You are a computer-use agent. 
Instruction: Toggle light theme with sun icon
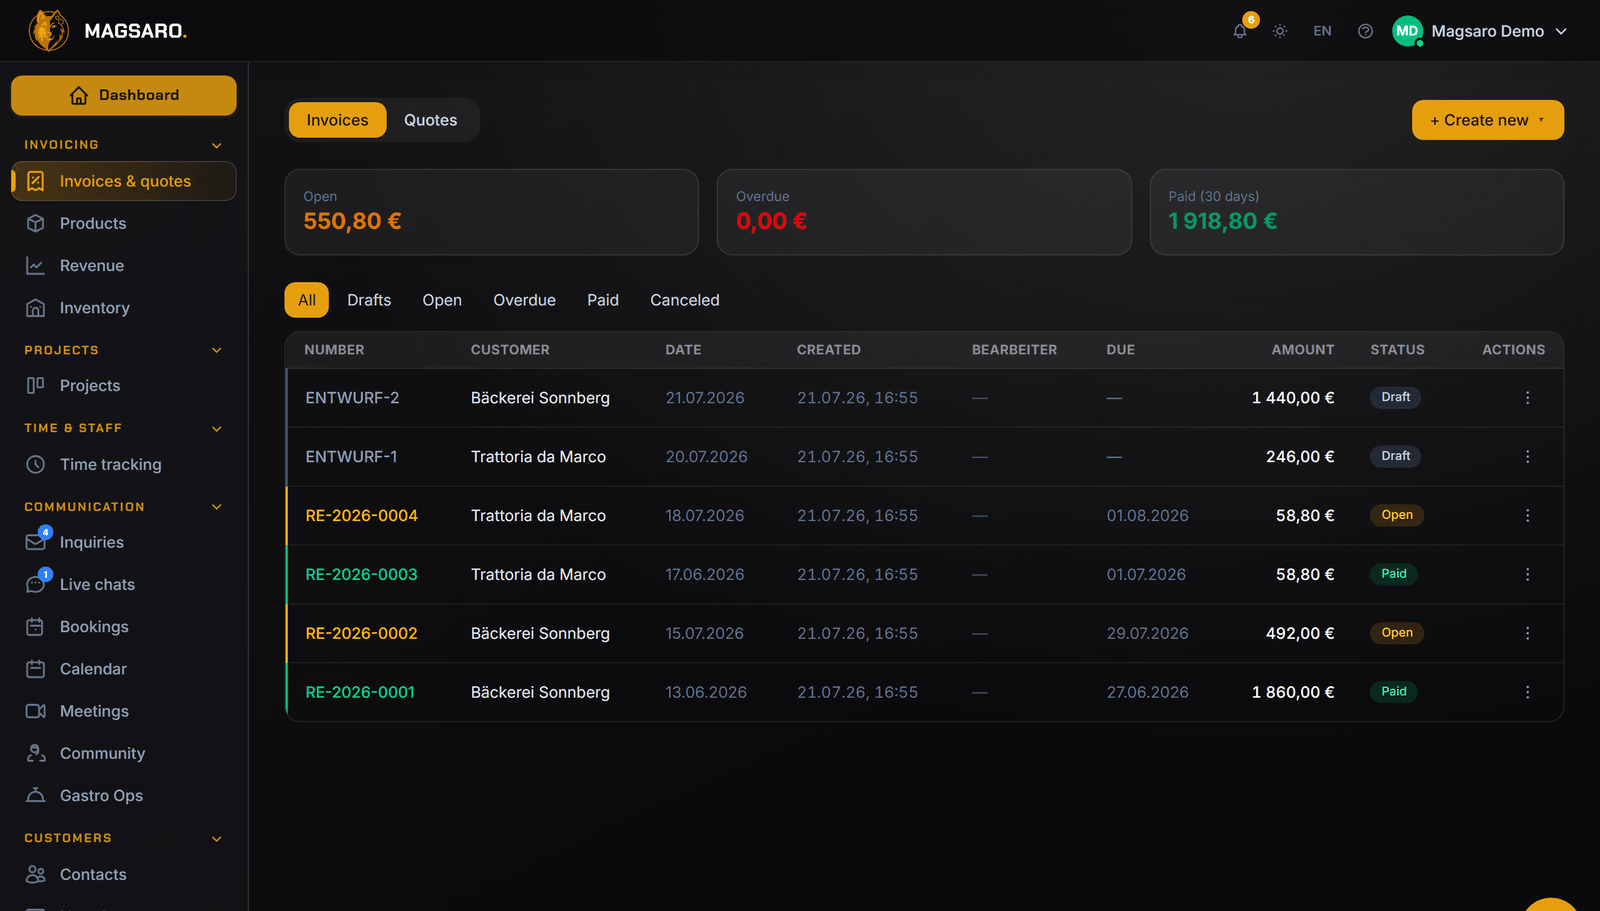pyautogui.click(x=1280, y=31)
